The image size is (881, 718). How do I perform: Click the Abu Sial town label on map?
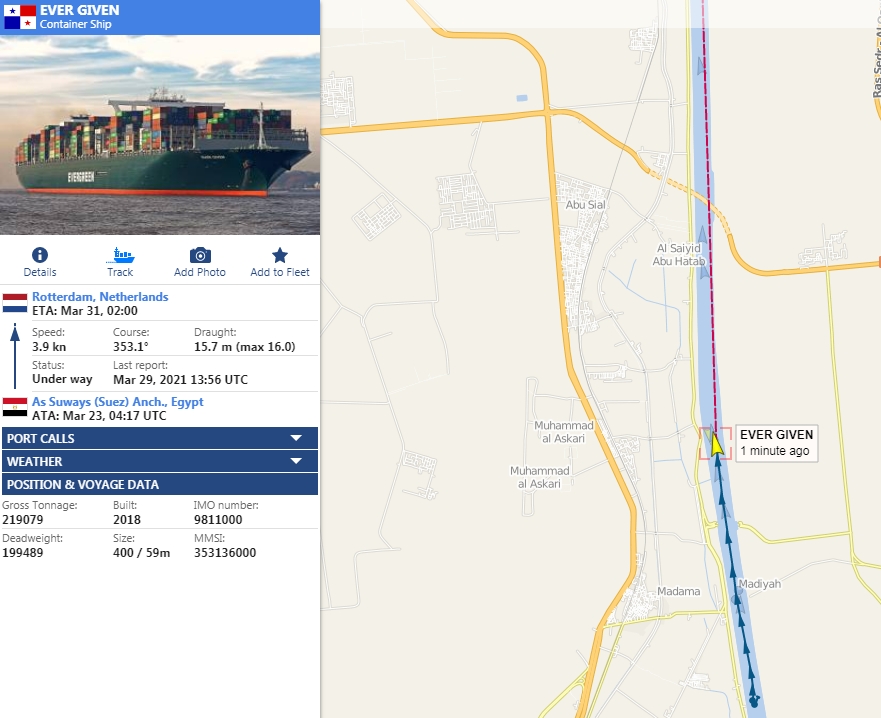tap(586, 205)
